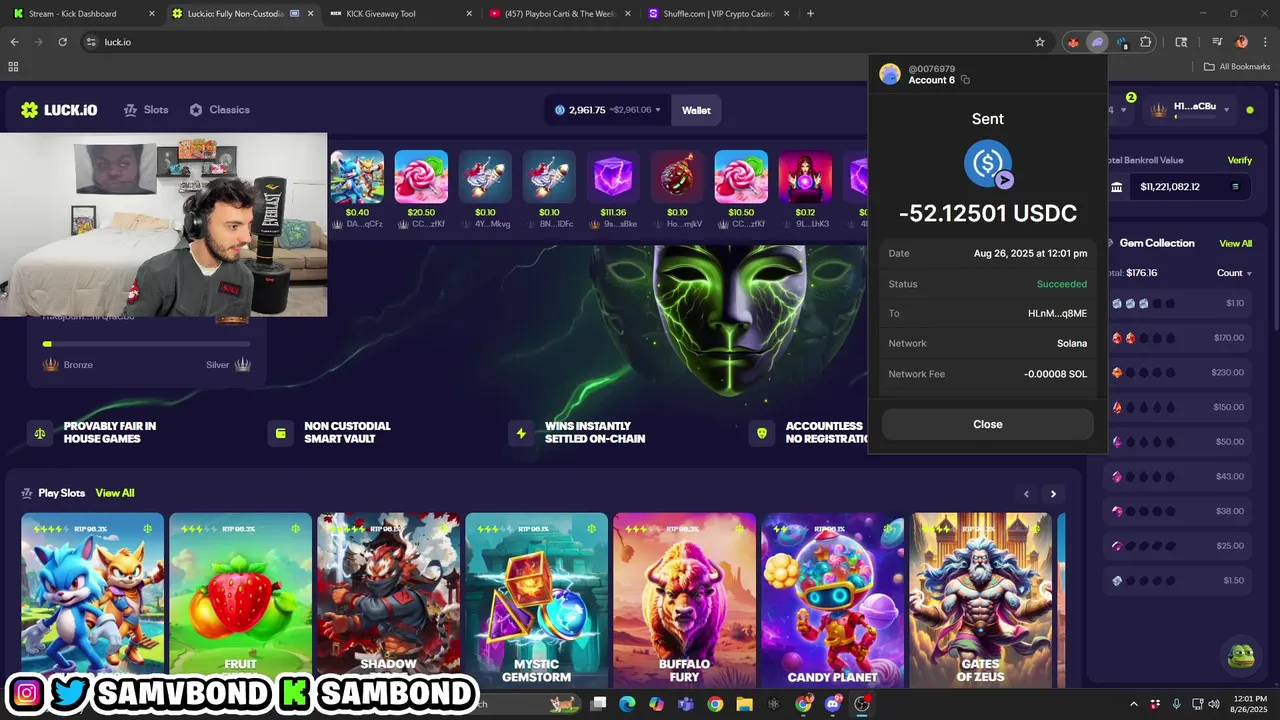1280x720 pixels.
Task: Open the Chrome profile avatar
Action: 1242,42
